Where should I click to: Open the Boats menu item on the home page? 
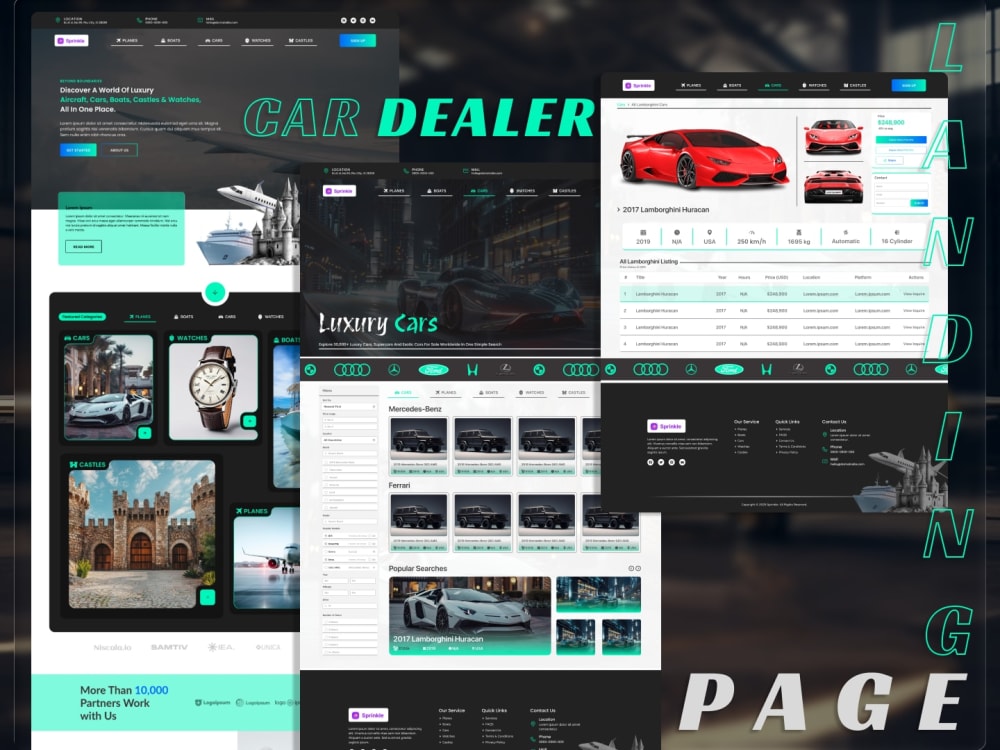tap(171, 40)
